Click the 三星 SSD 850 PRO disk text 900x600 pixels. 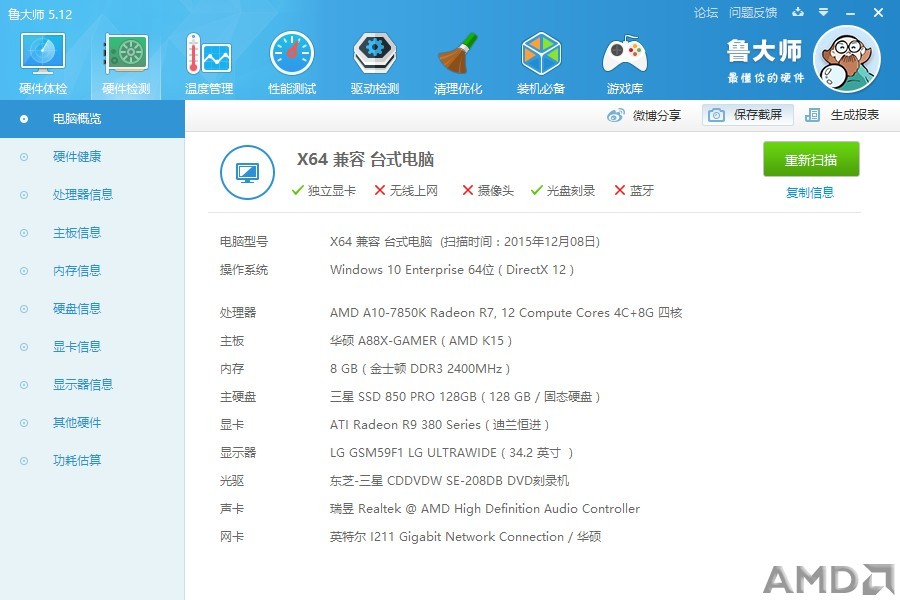click(465, 397)
